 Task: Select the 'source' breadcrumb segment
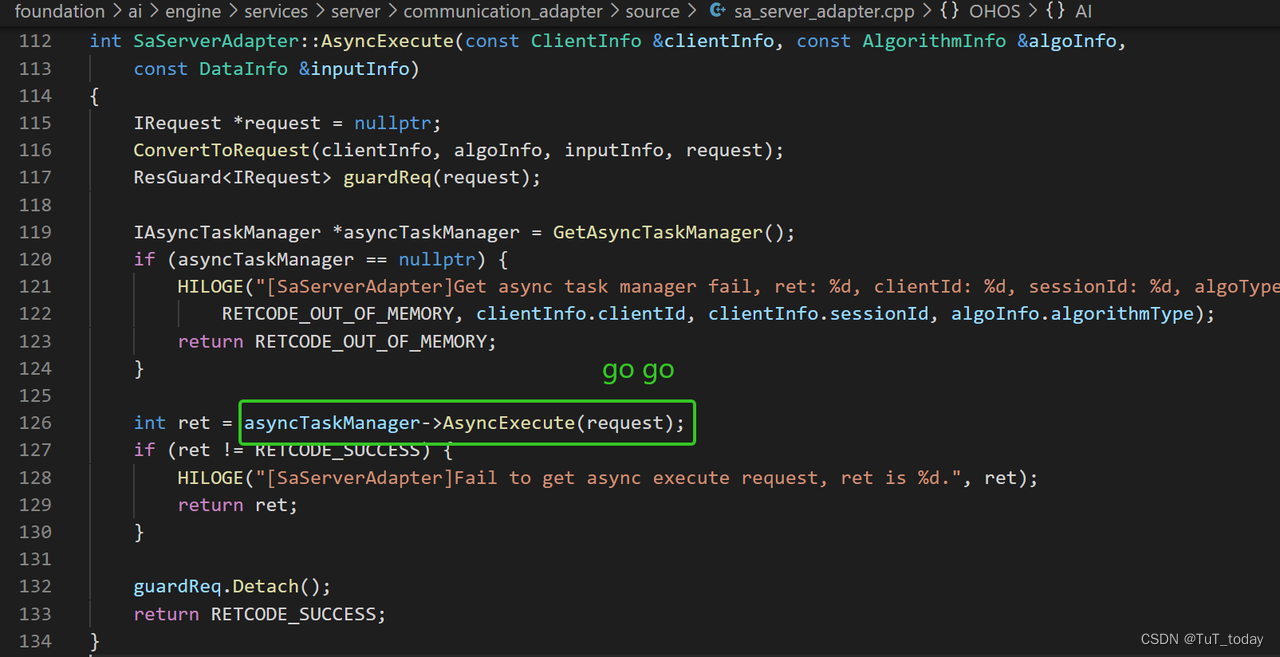[652, 12]
